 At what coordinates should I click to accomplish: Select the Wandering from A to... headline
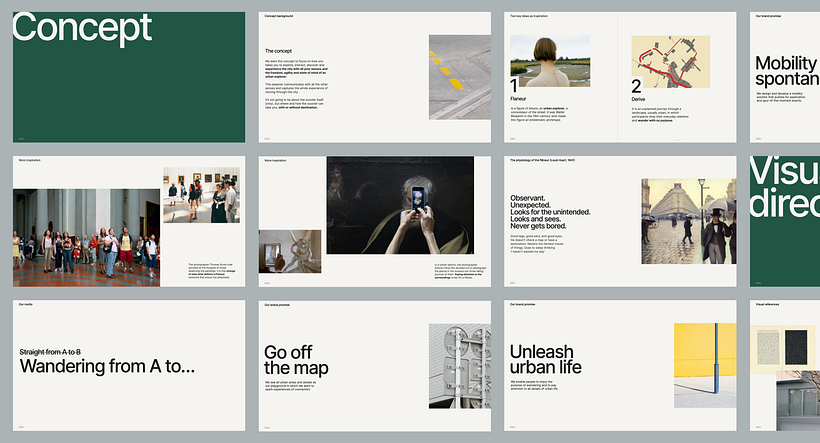click(x=107, y=366)
